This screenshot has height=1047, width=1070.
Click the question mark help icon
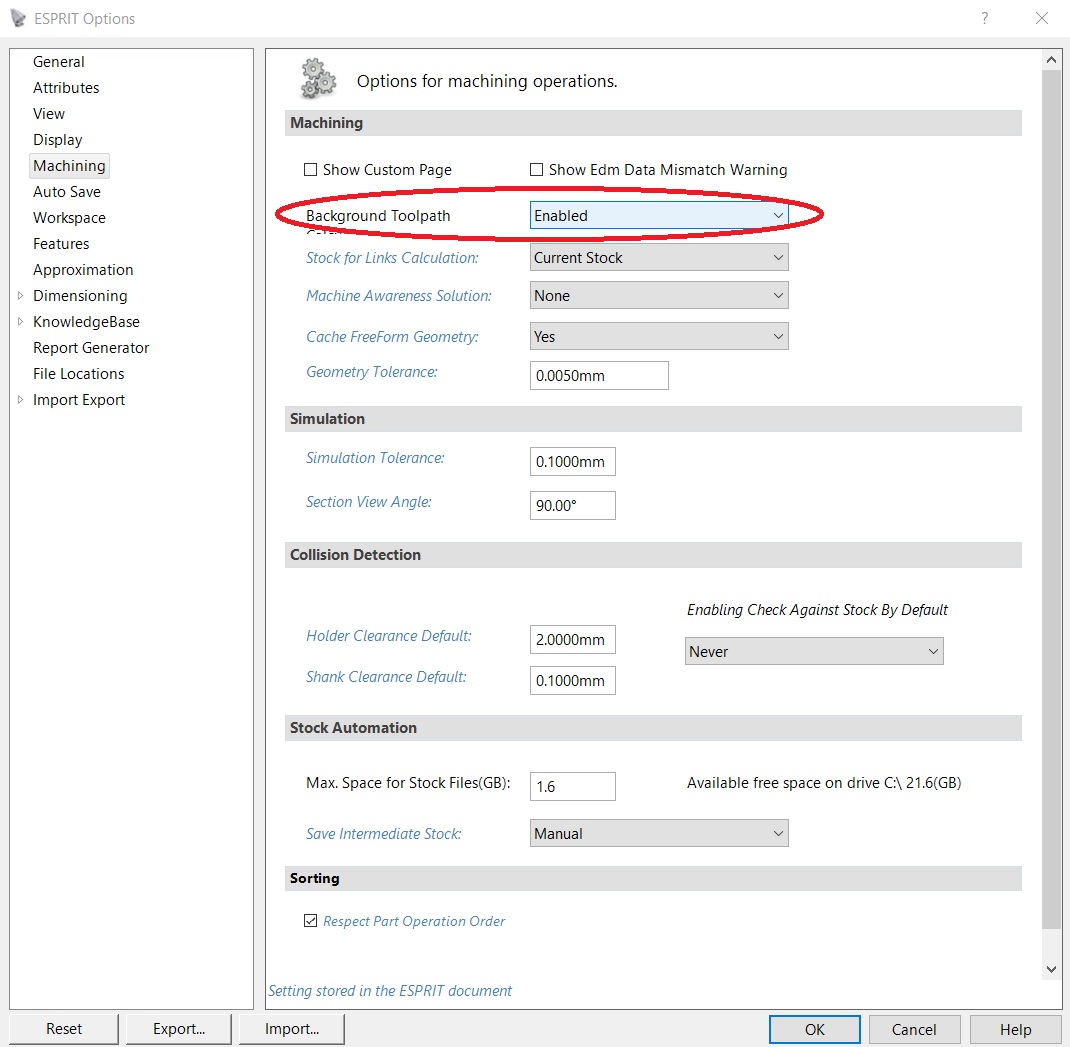click(984, 18)
